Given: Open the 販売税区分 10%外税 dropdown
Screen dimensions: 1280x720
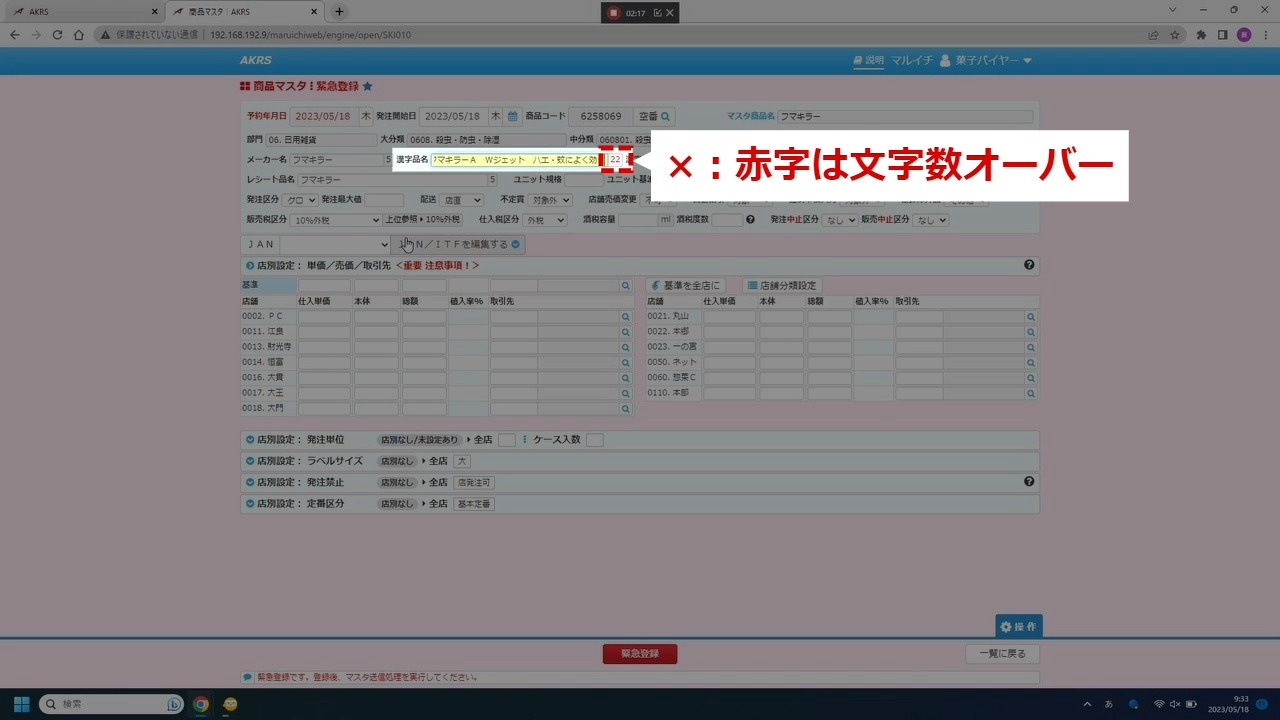Looking at the screenshot, I should click(x=334, y=220).
